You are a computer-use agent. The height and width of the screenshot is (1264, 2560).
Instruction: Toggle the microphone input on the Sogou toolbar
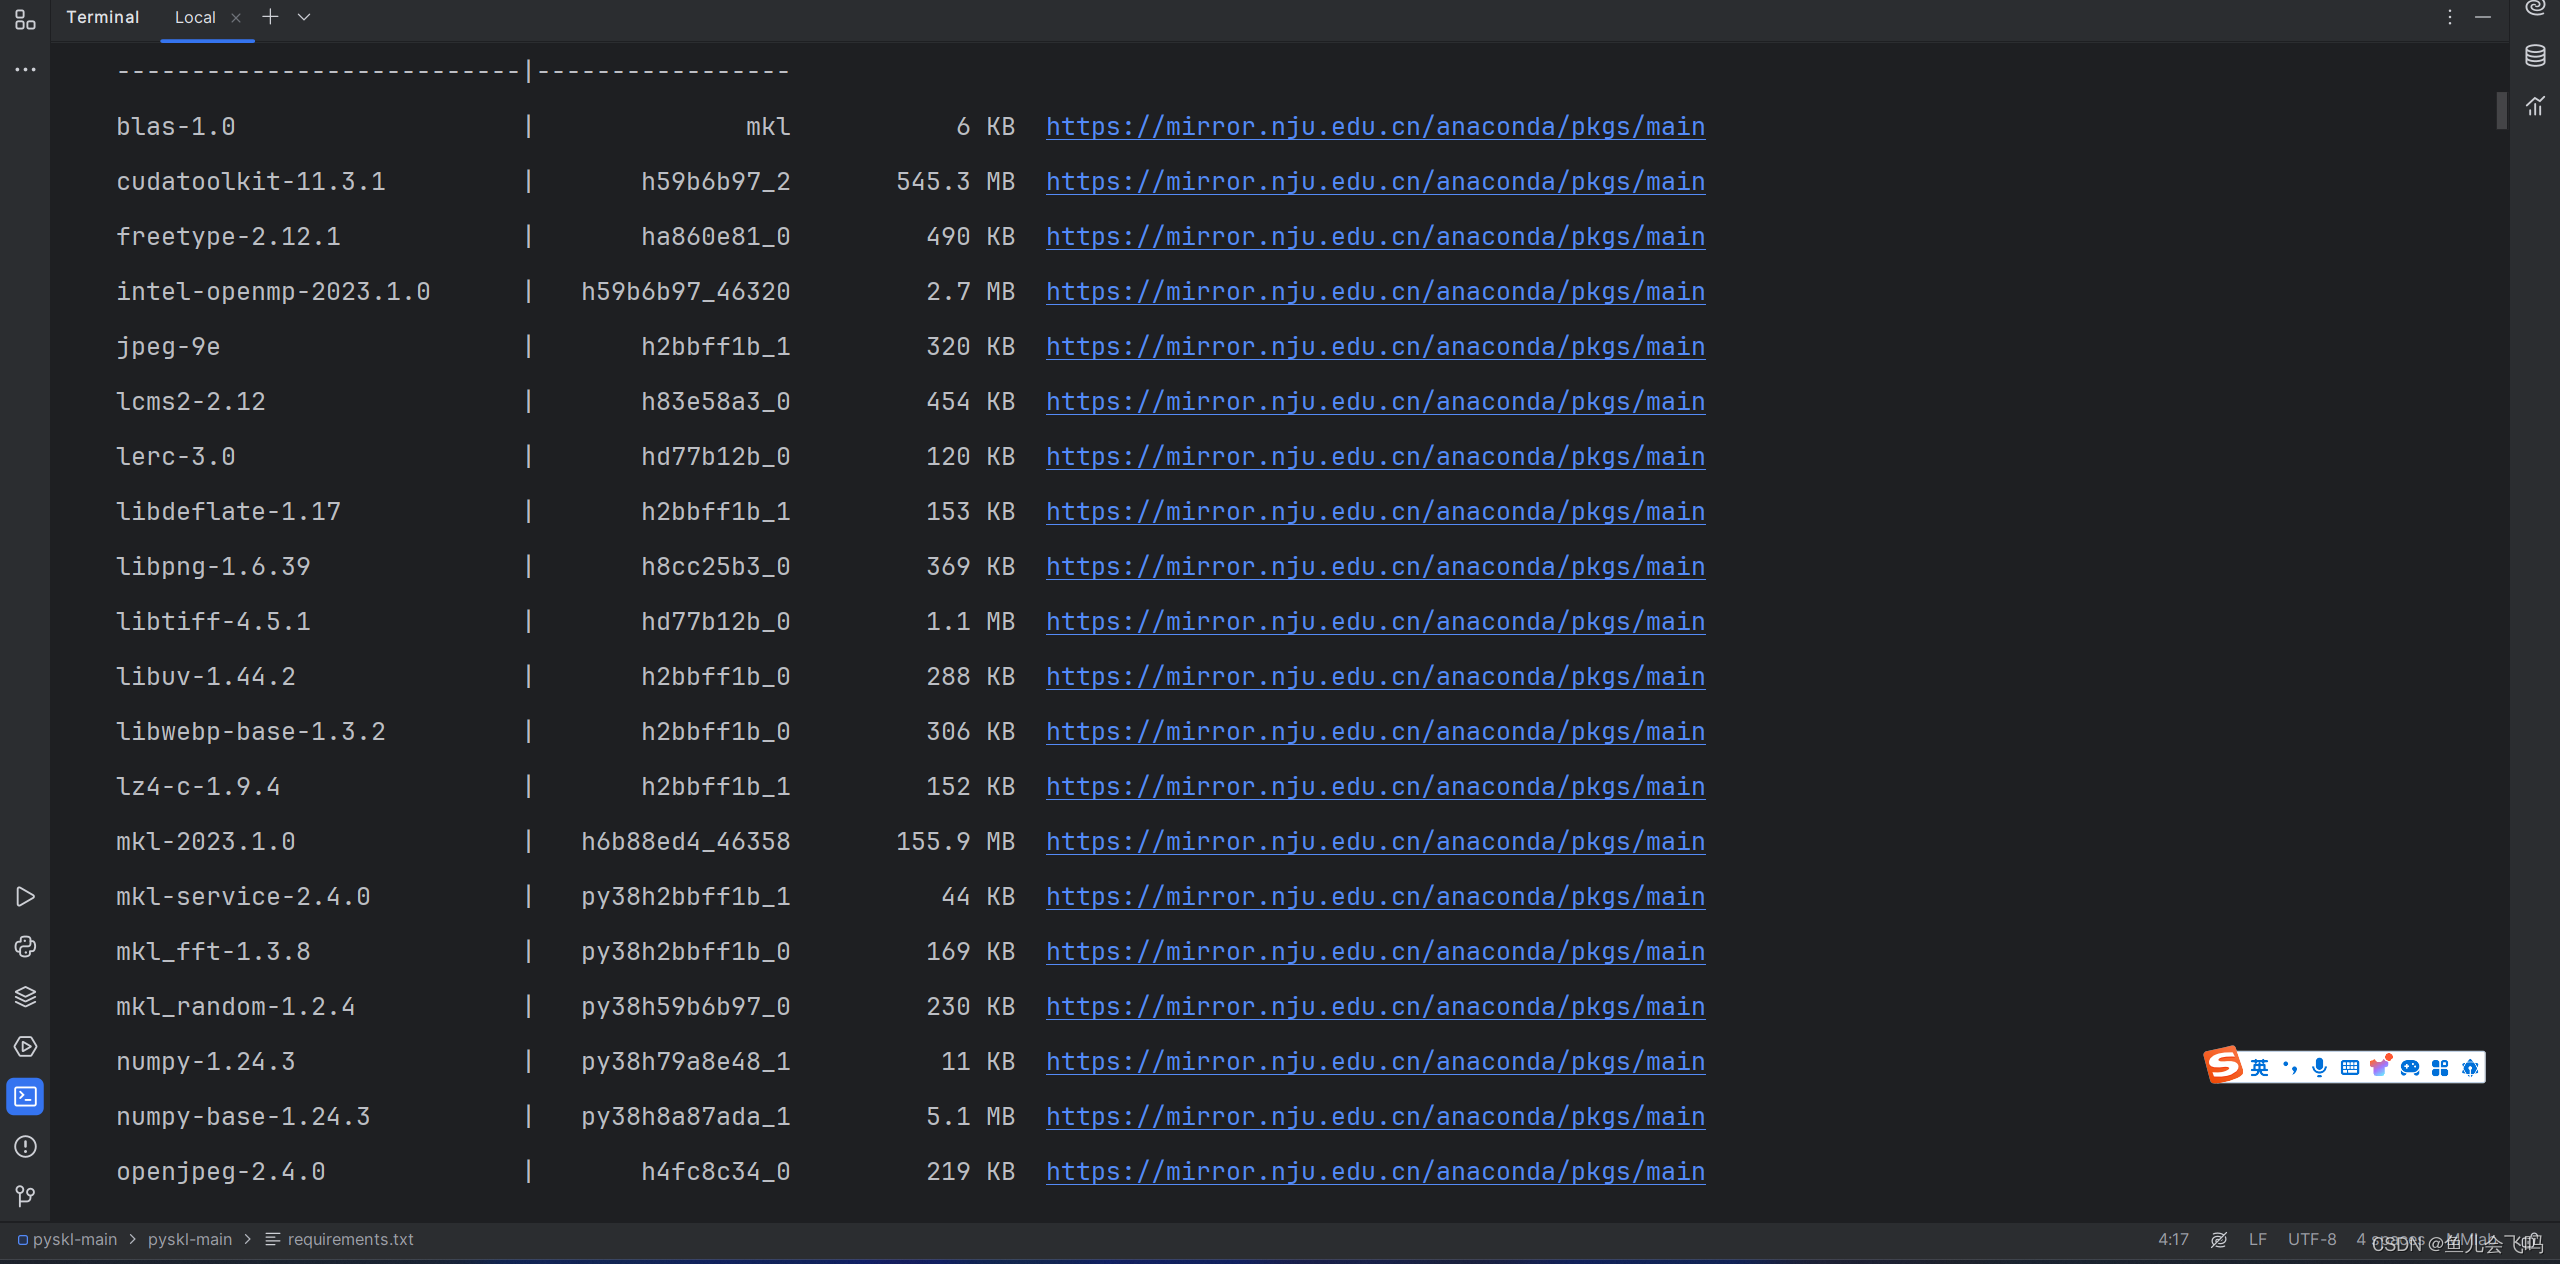click(2318, 1067)
